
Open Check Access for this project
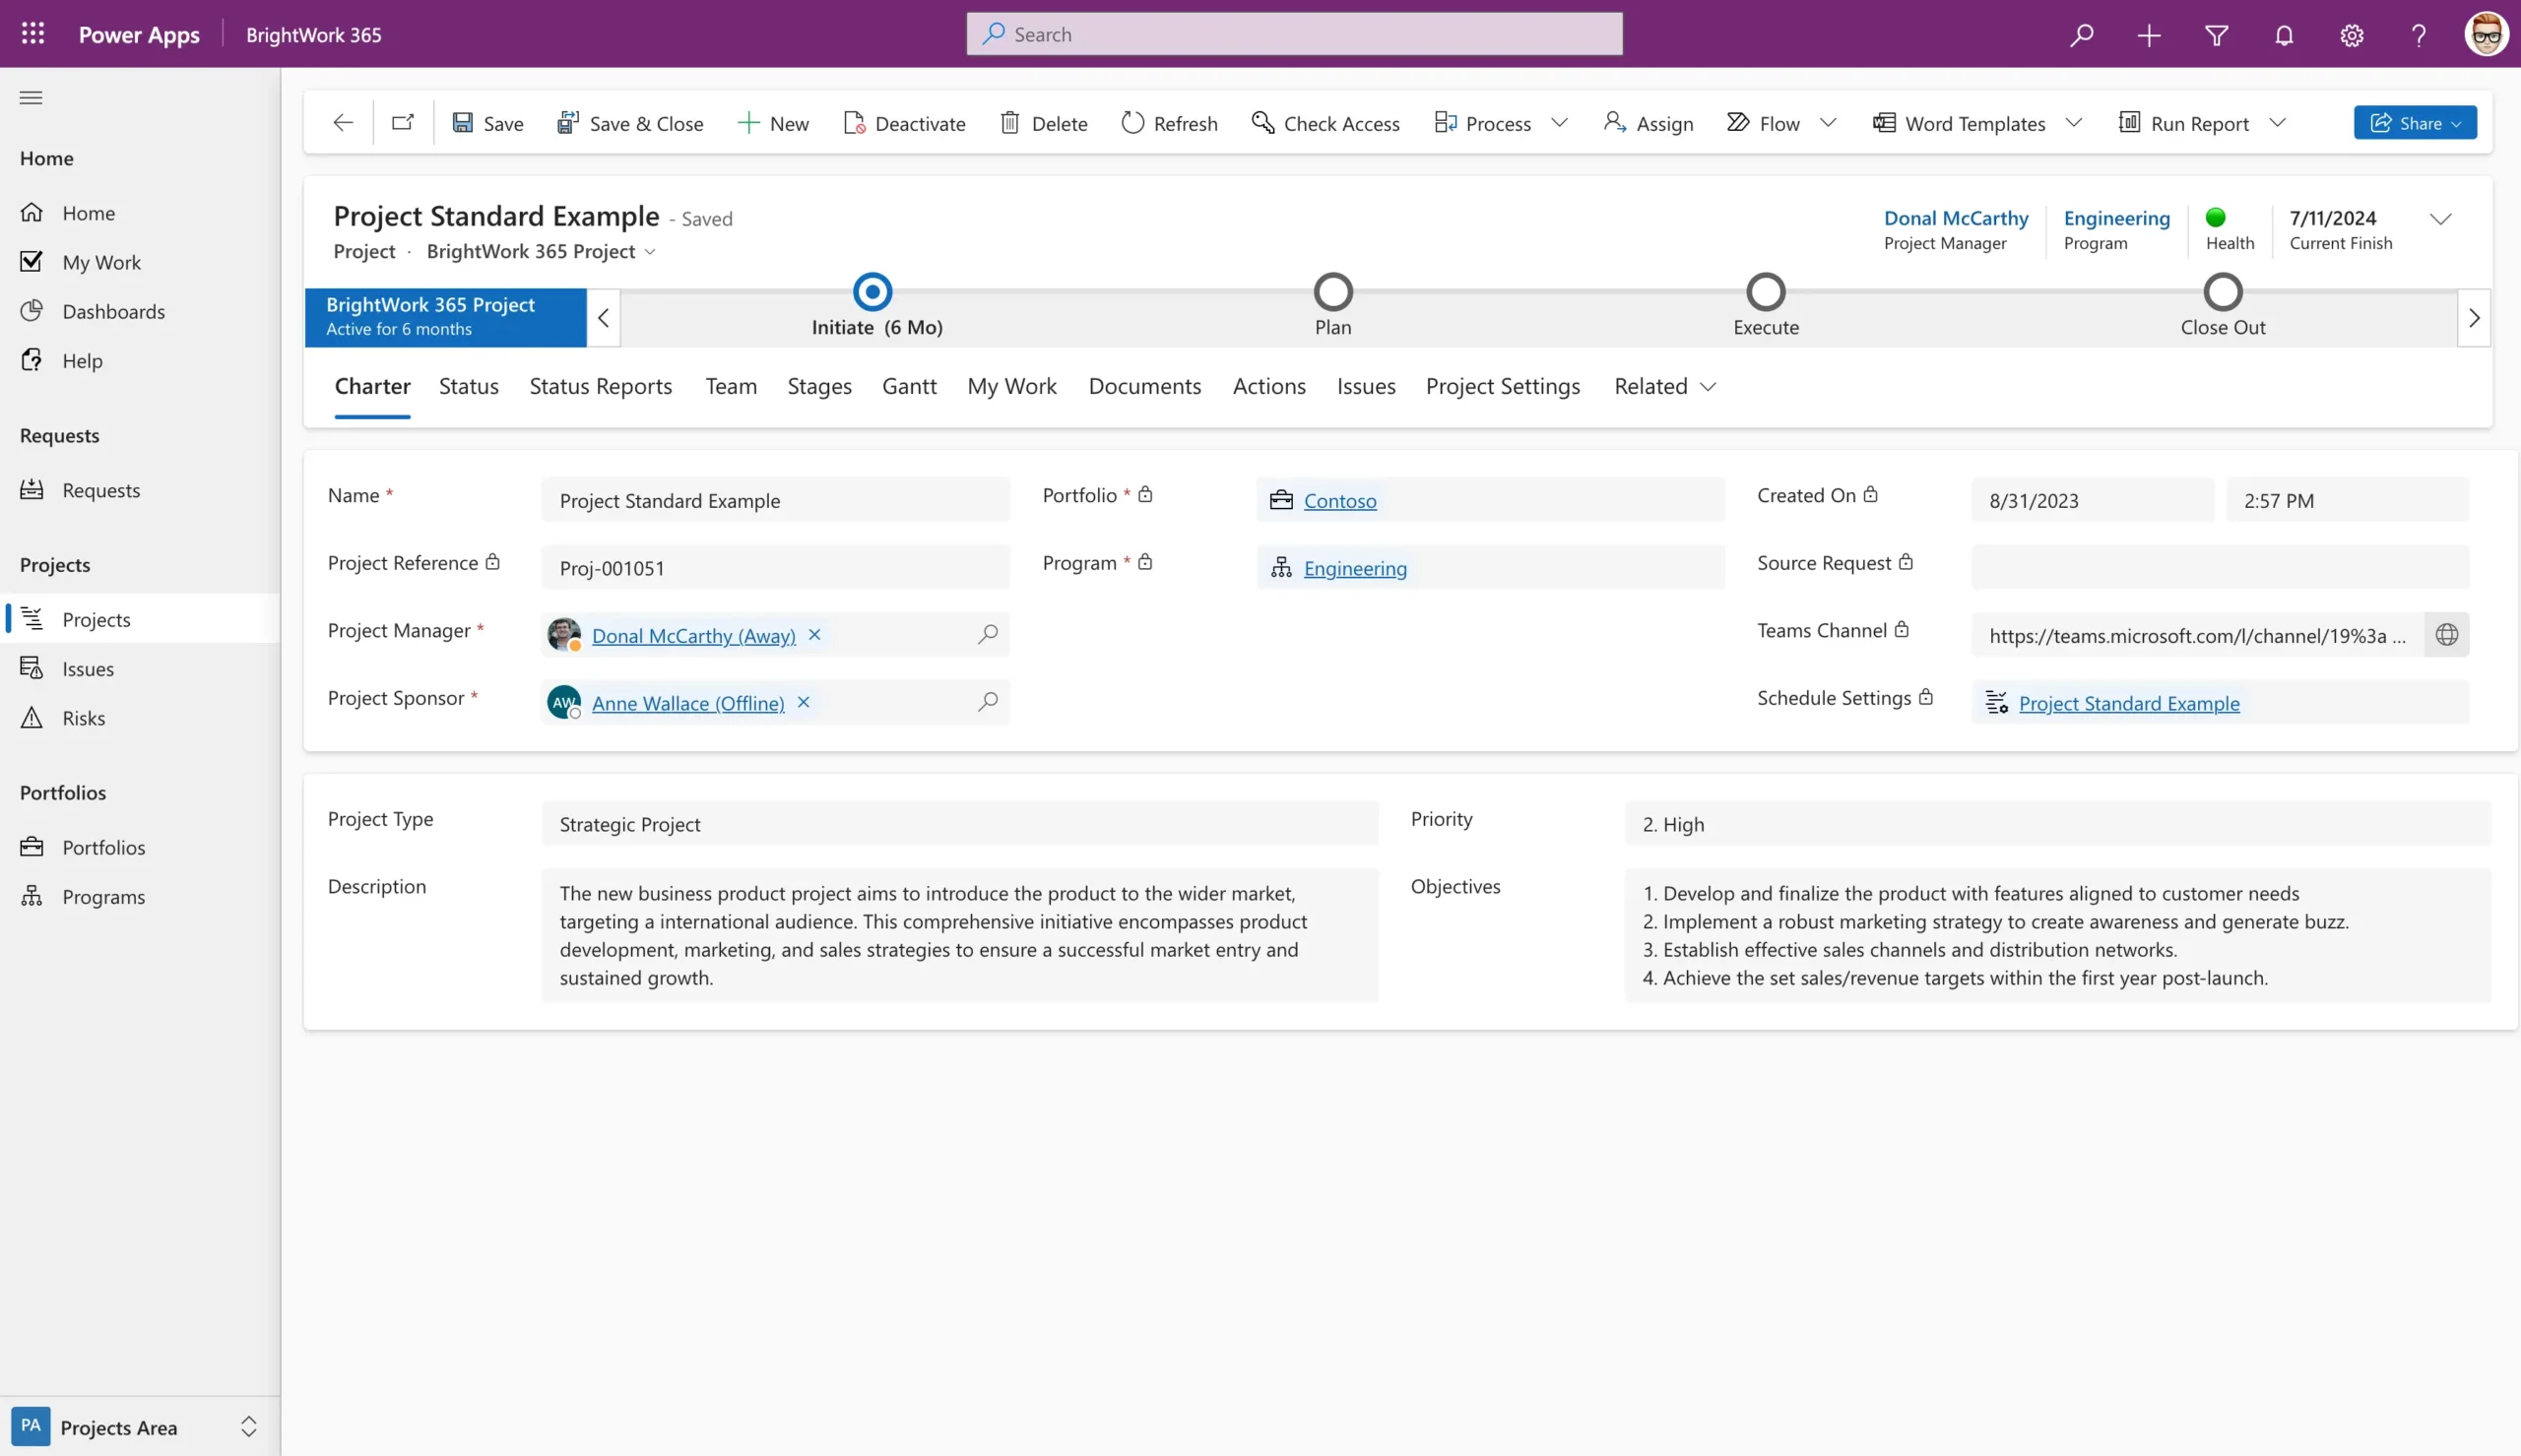click(x=1325, y=122)
